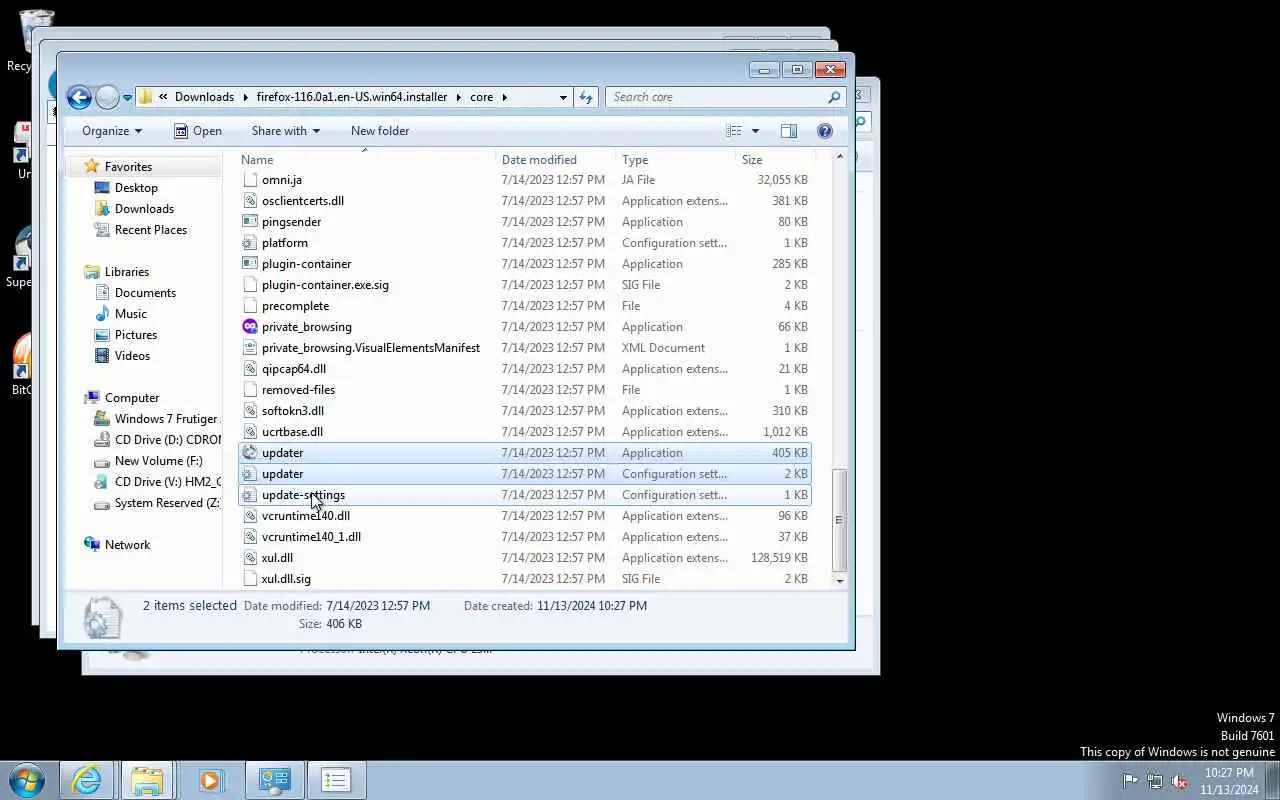This screenshot has width=1280, height=800.
Task: Select the private_browsing application icon
Action: [x=250, y=327]
